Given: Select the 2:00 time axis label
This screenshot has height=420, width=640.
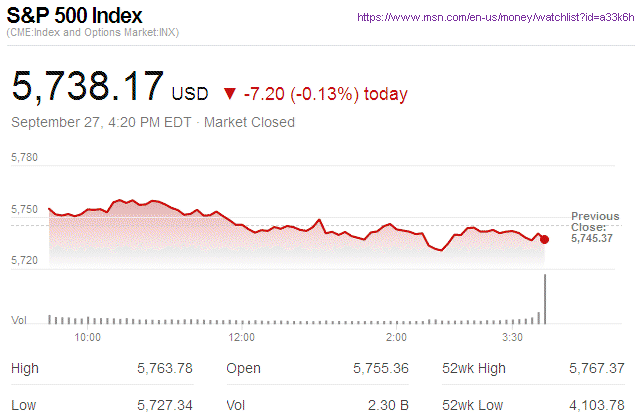Looking at the screenshot, I should point(396,338).
